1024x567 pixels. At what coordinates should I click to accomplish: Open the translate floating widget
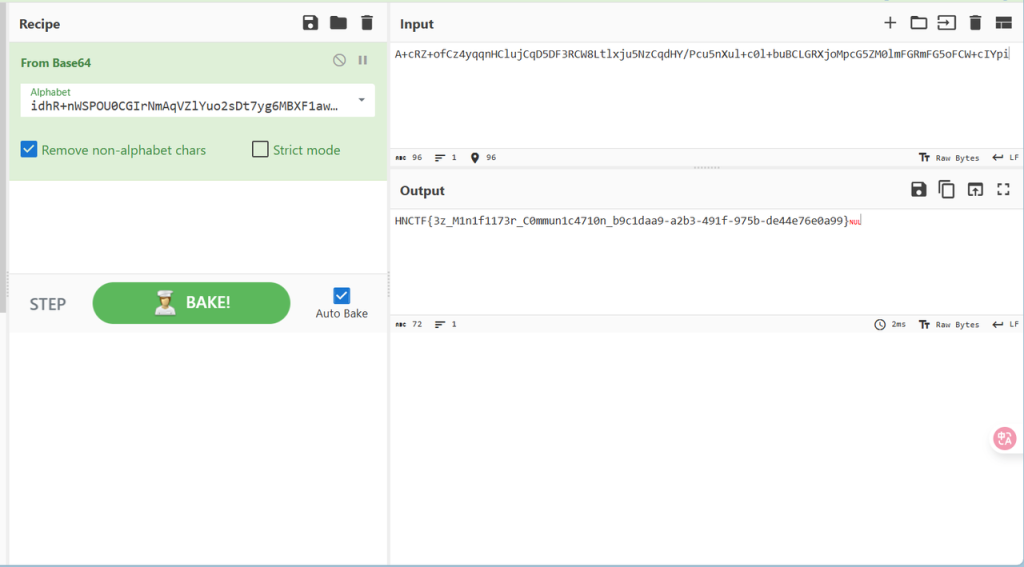tap(1005, 439)
